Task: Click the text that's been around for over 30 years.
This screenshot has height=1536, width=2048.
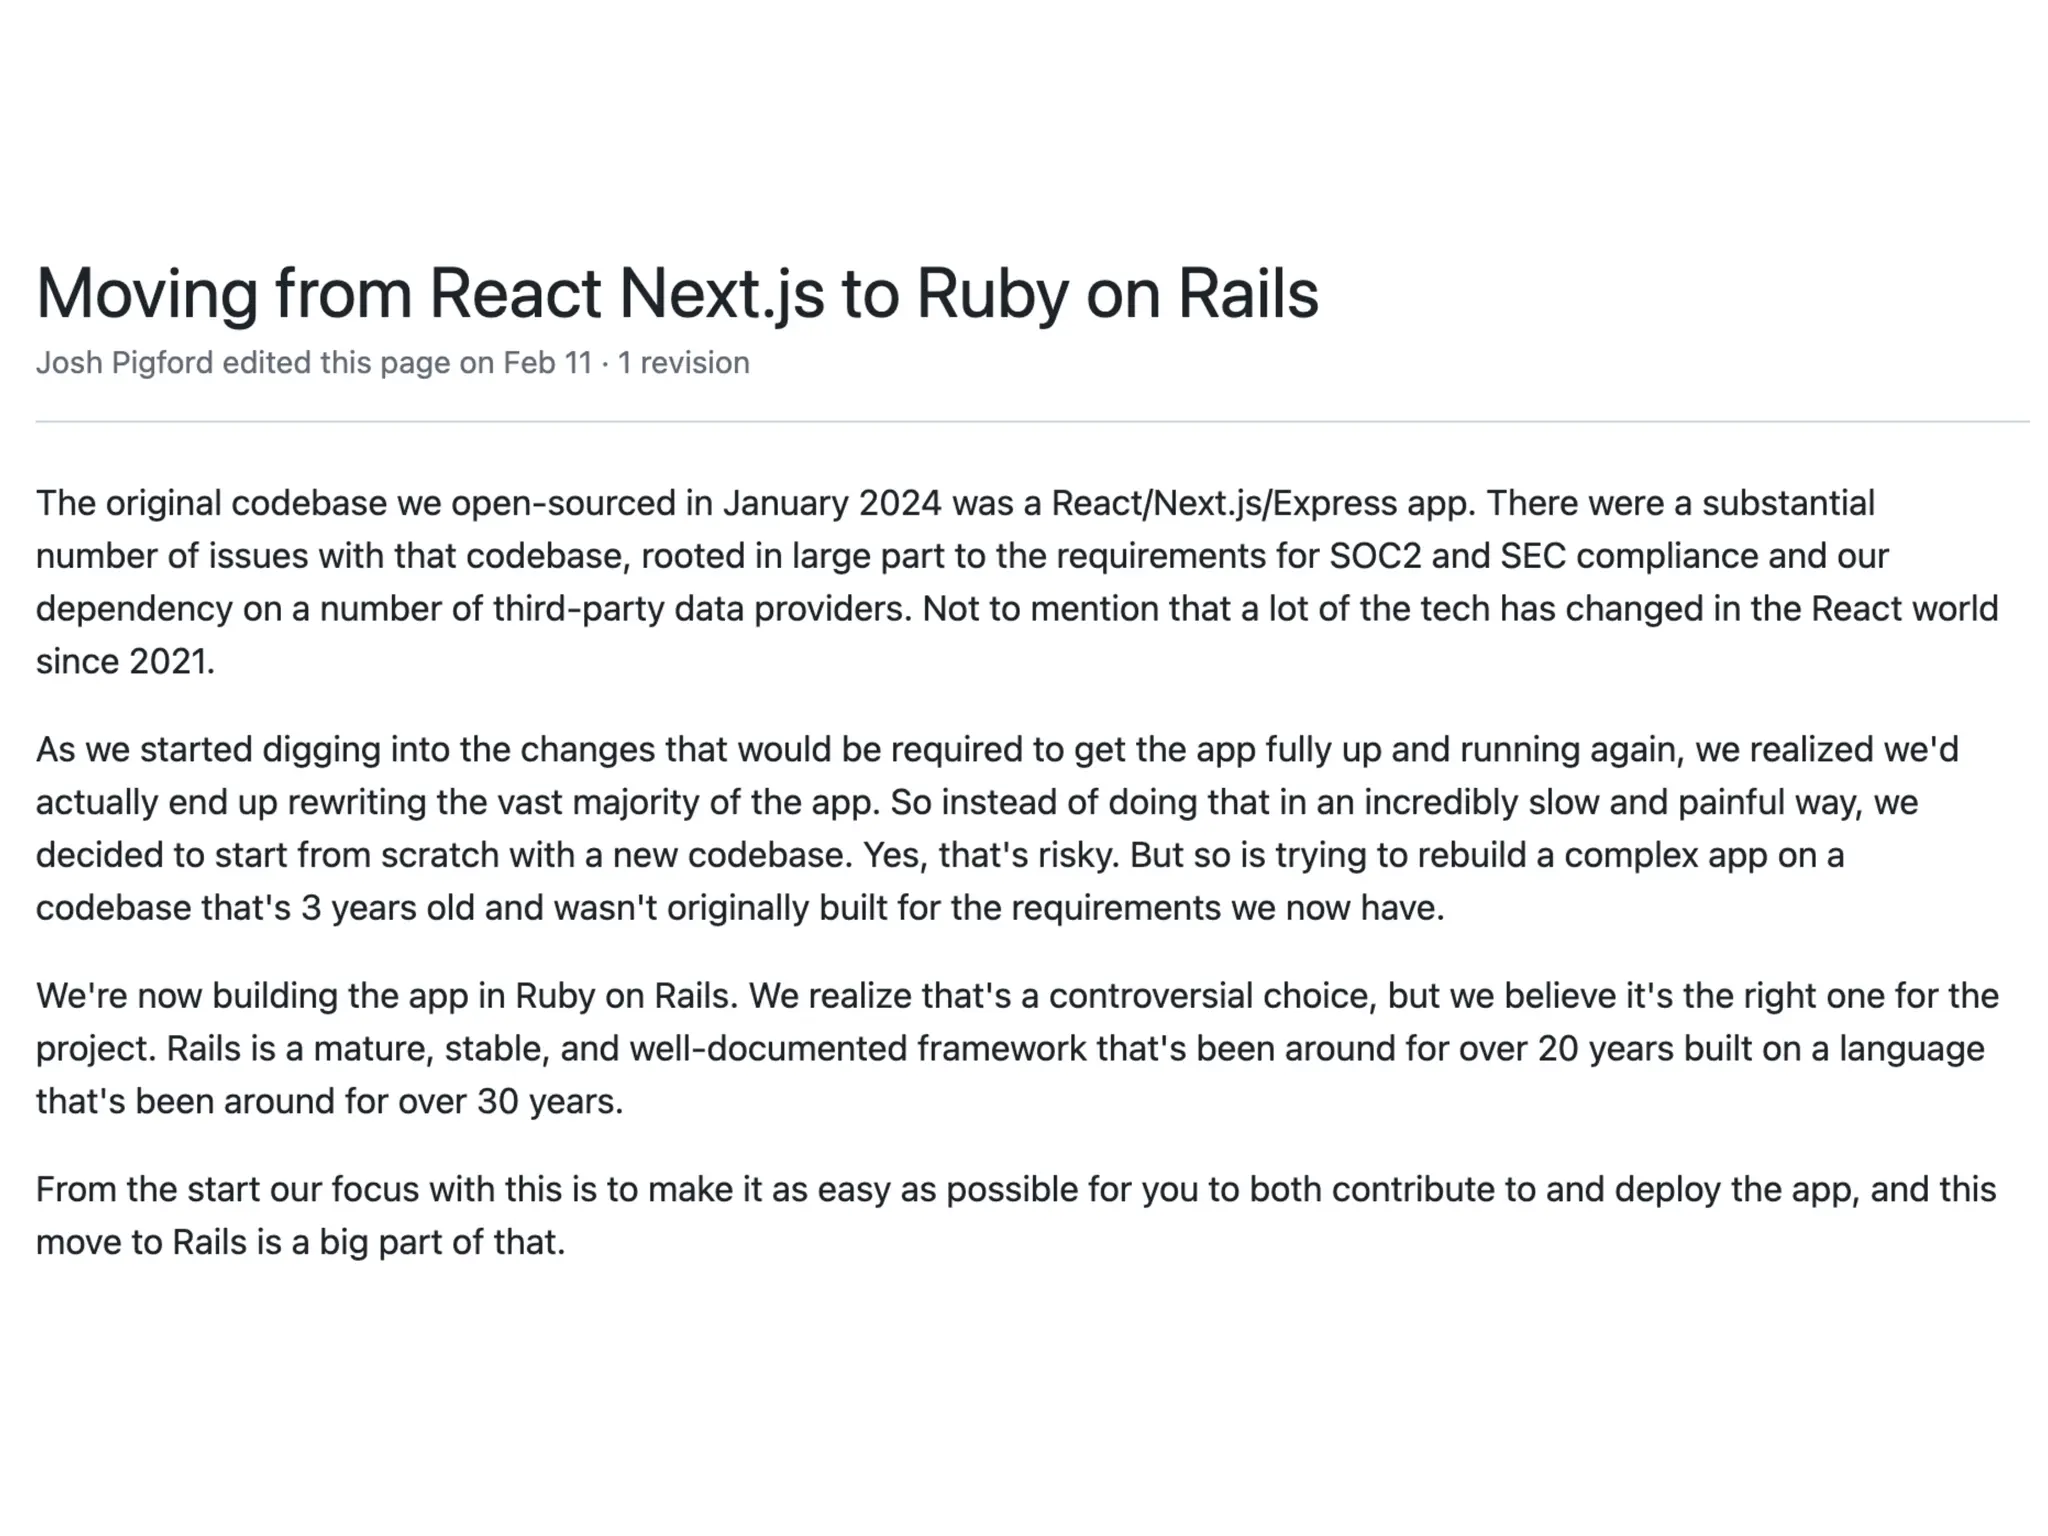Action: pyautogui.click(x=330, y=1102)
